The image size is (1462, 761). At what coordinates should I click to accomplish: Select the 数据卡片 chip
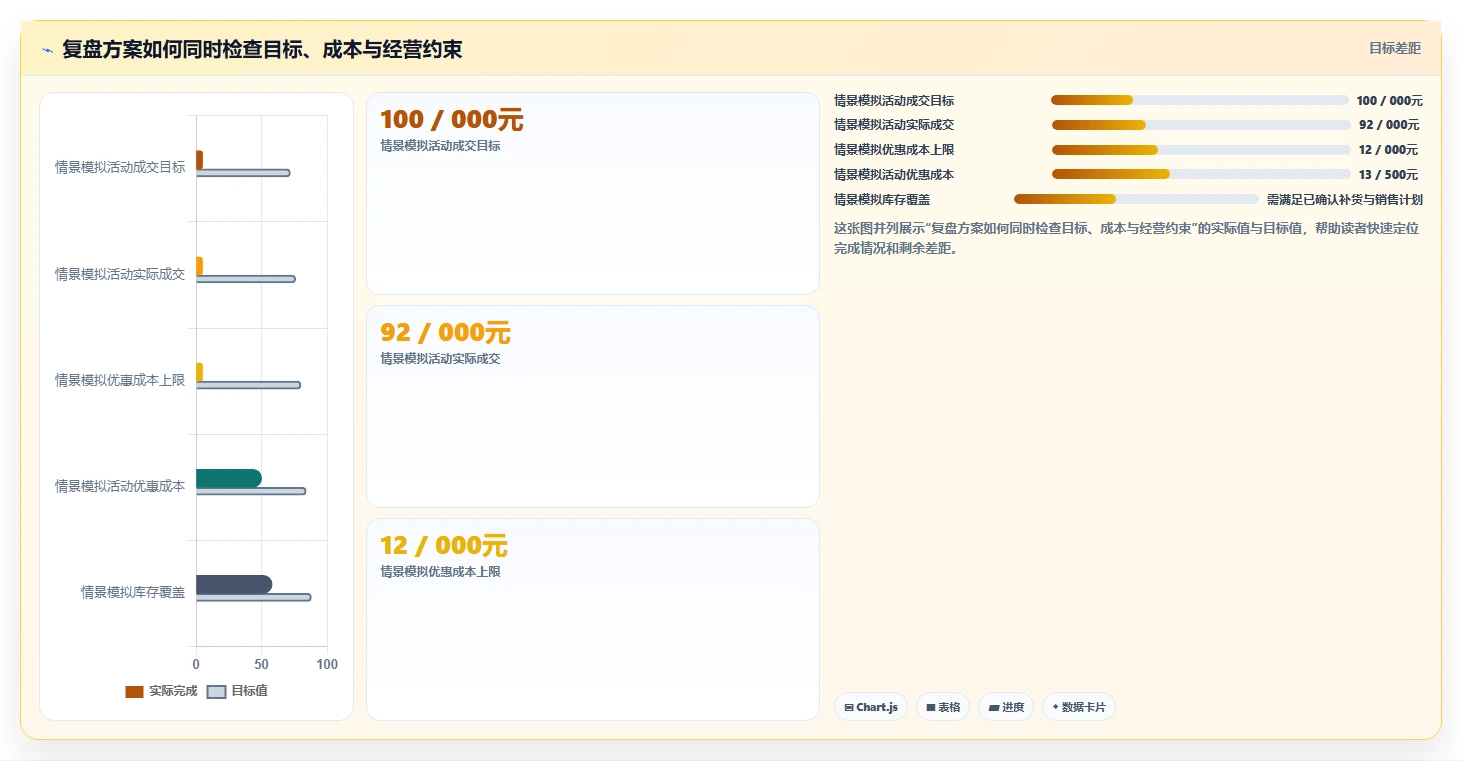[1079, 707]
